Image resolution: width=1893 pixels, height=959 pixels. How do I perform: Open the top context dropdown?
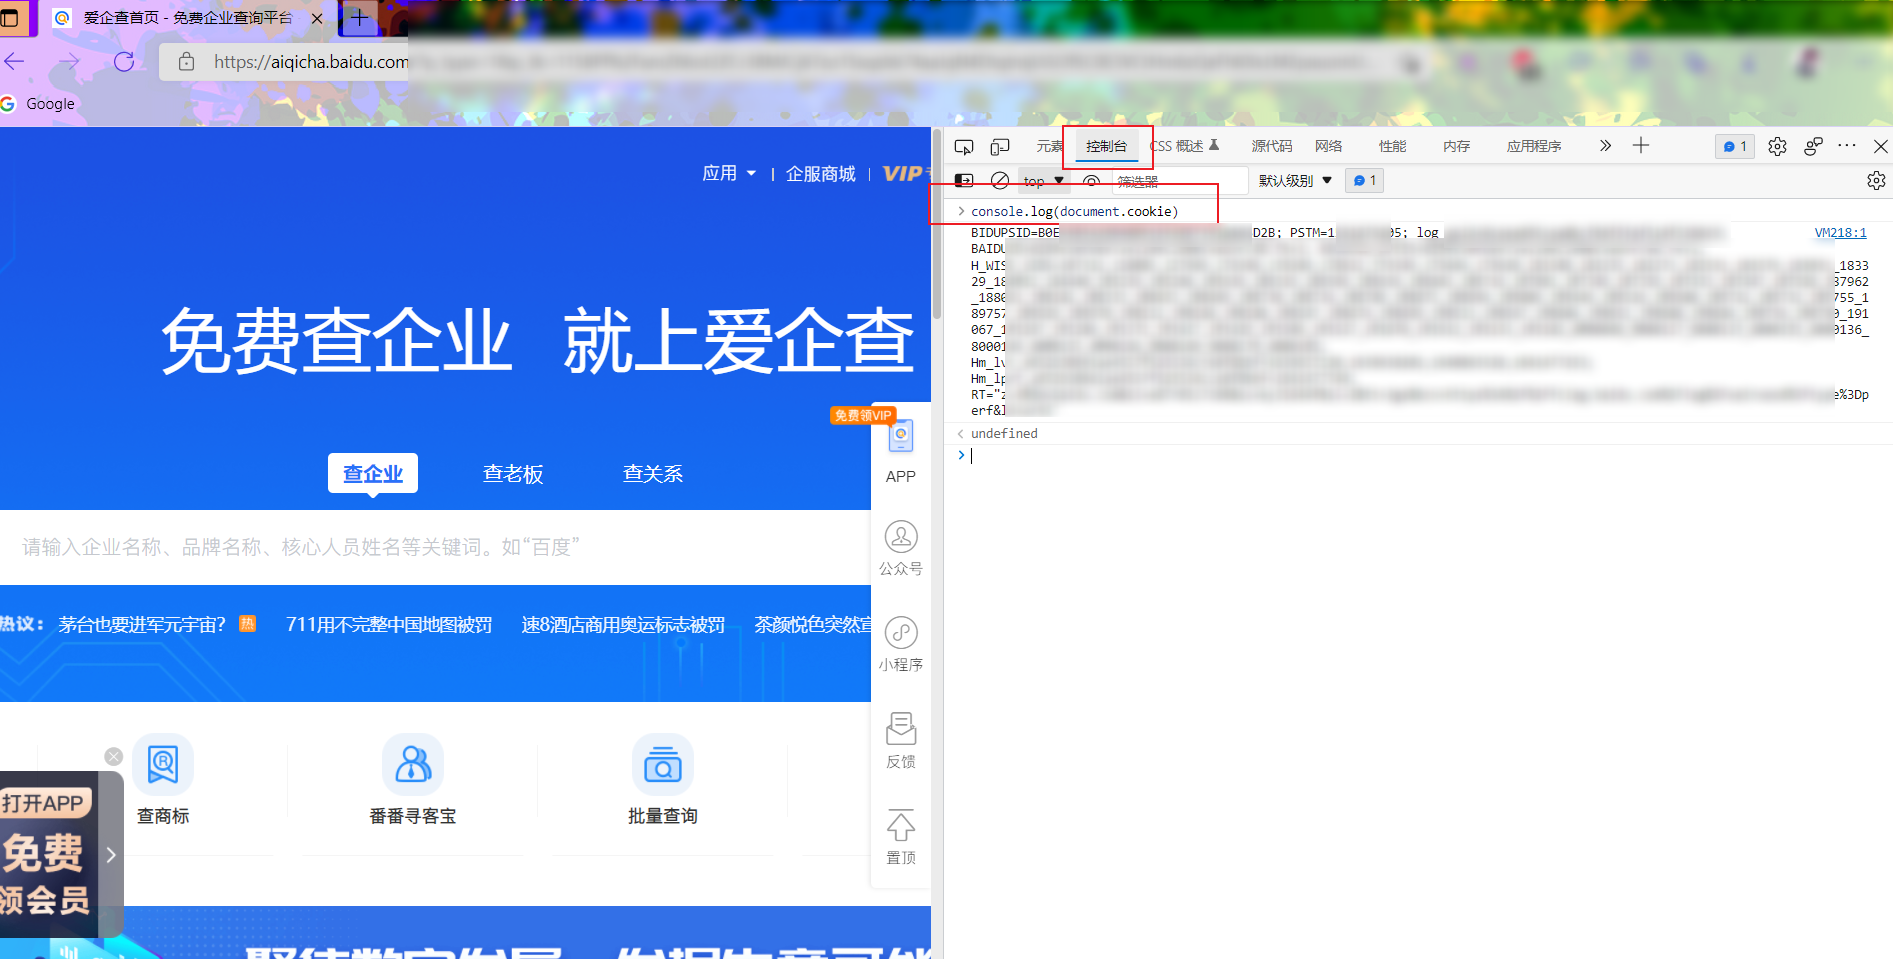[x=1044, y=181]
